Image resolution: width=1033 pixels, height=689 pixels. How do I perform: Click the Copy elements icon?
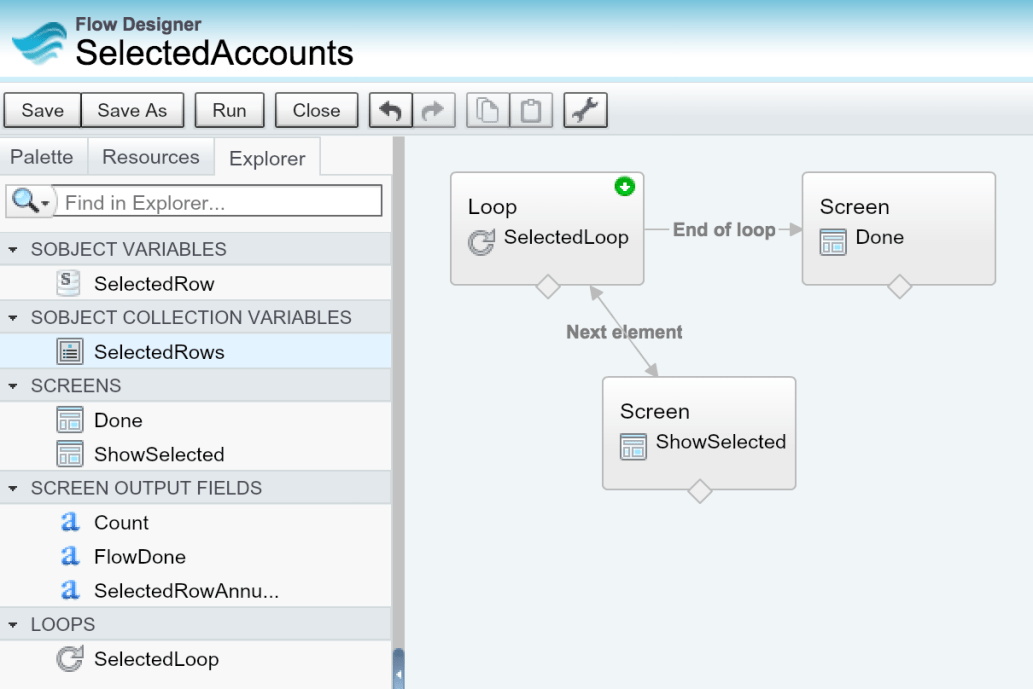[x=486, y=110]
